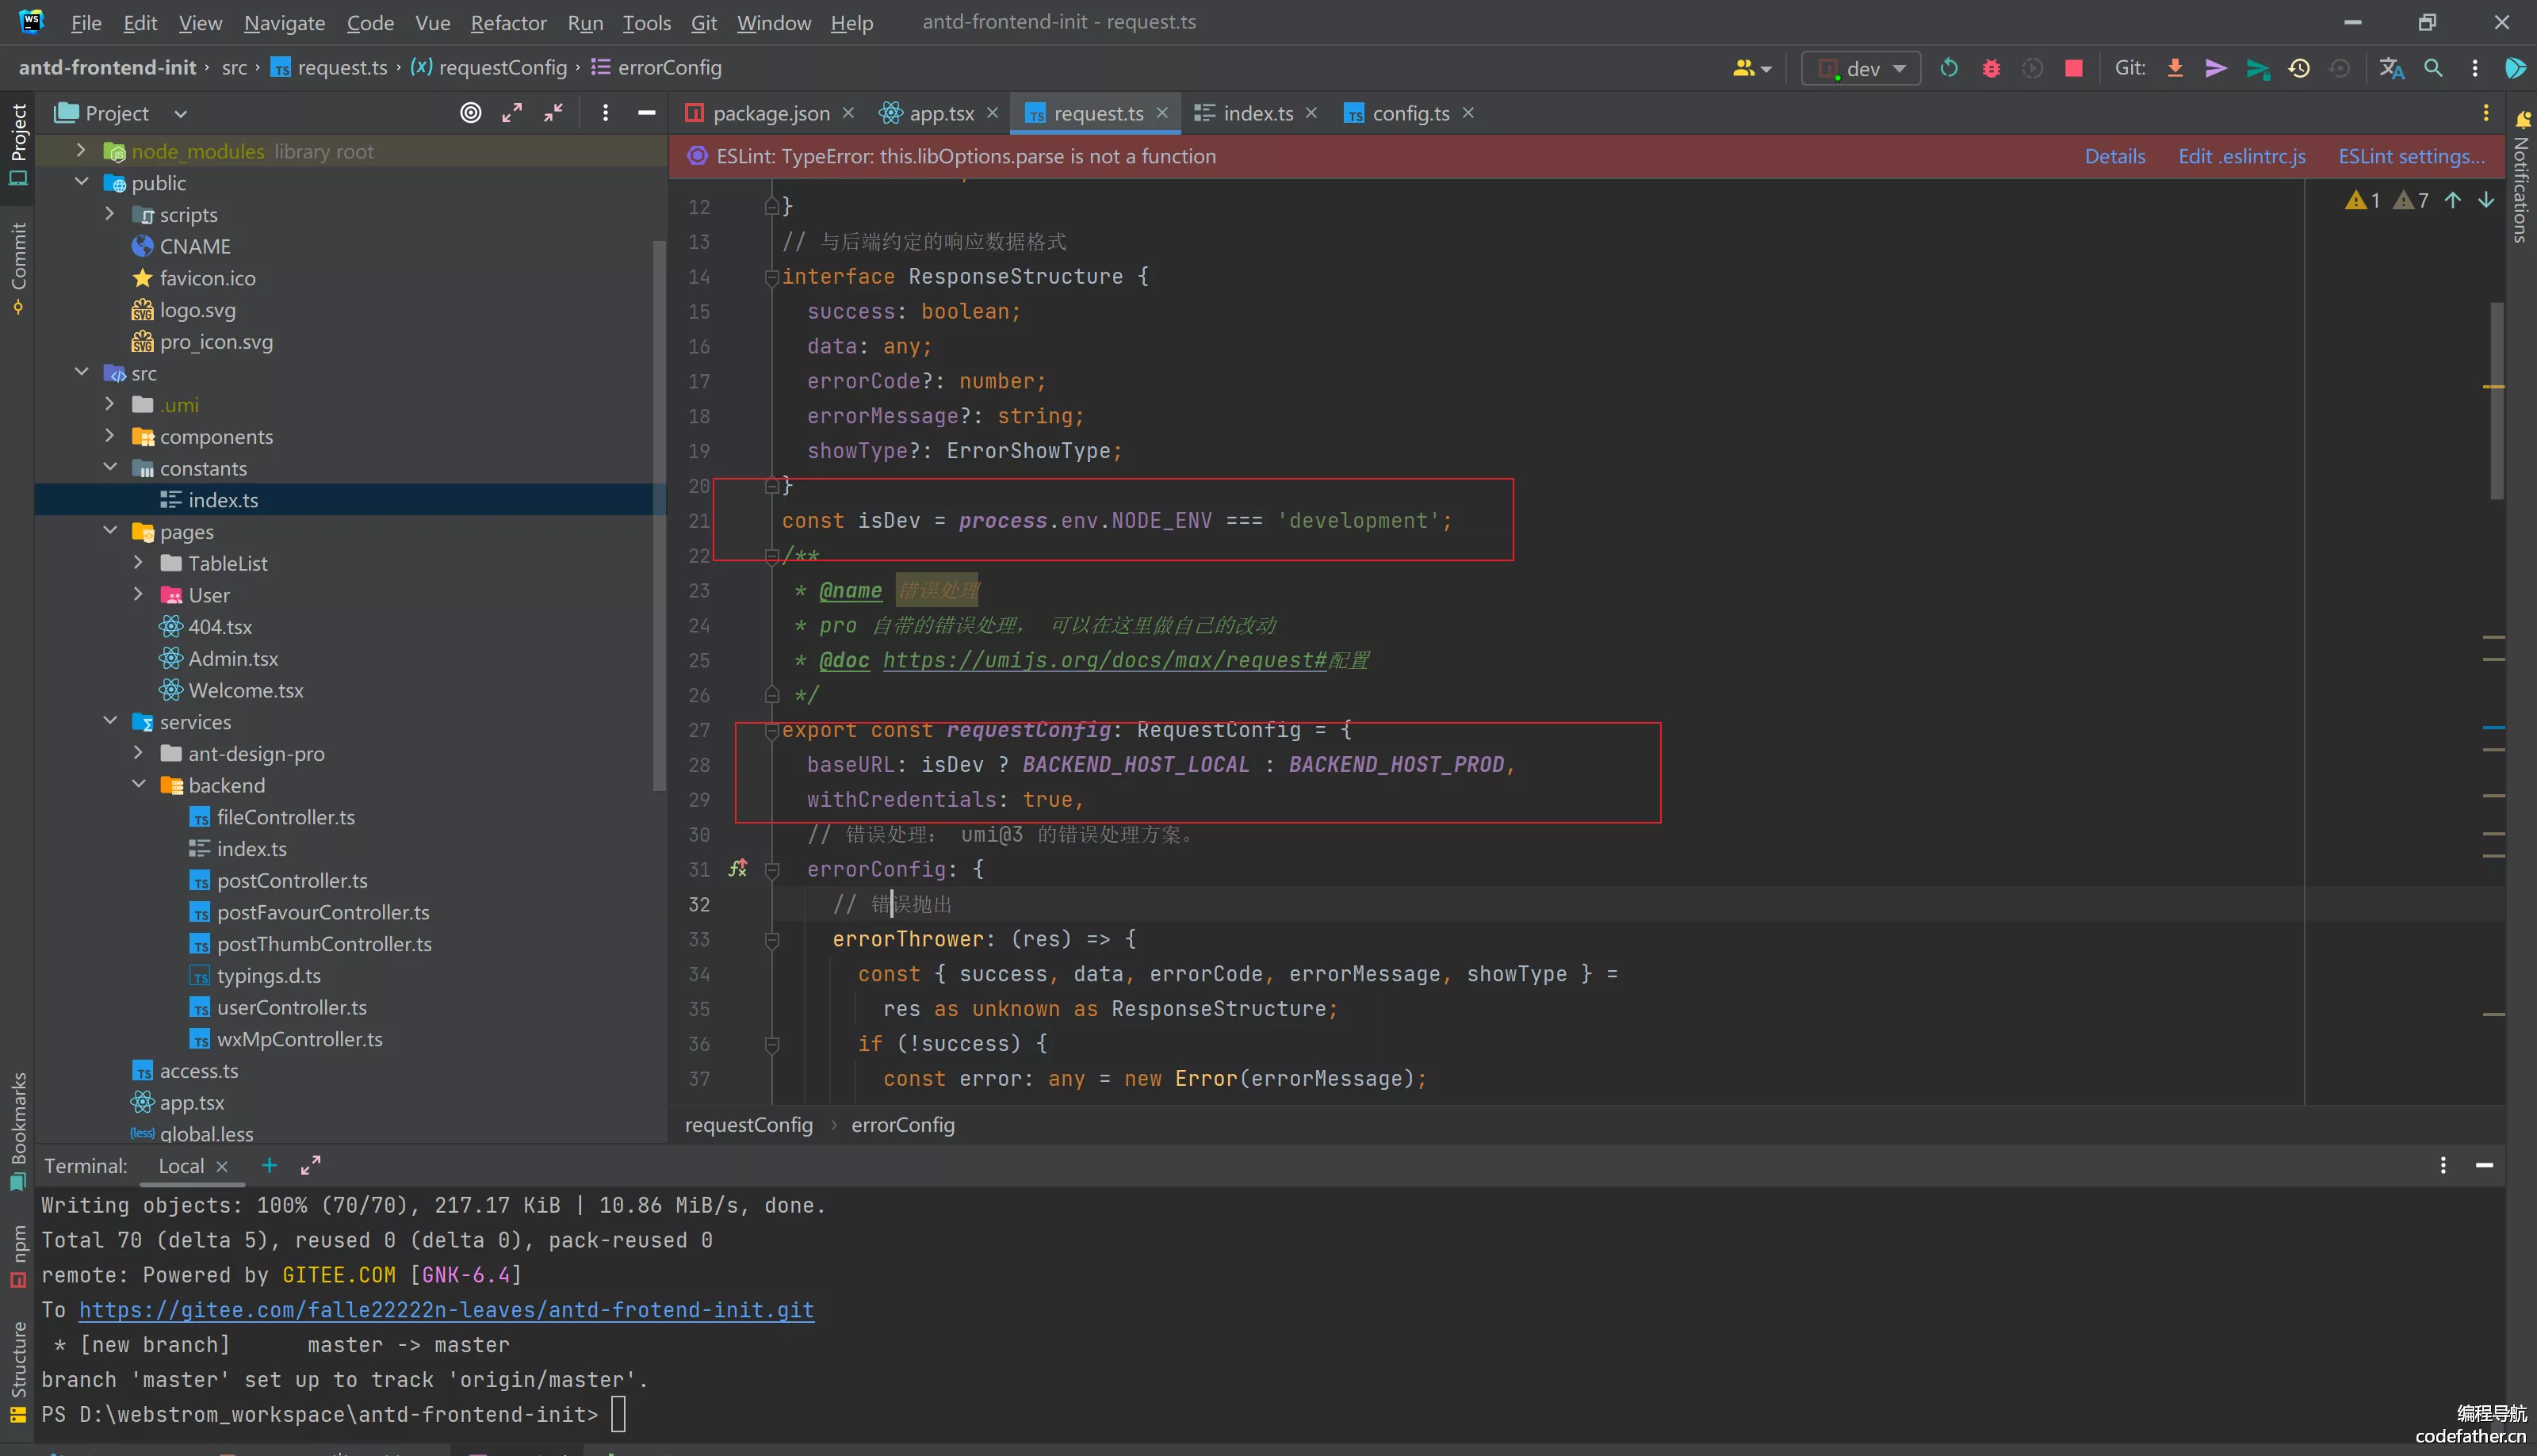
Task: Open the Navigate menu in menu bar
Action: click(x=282, y=23)
